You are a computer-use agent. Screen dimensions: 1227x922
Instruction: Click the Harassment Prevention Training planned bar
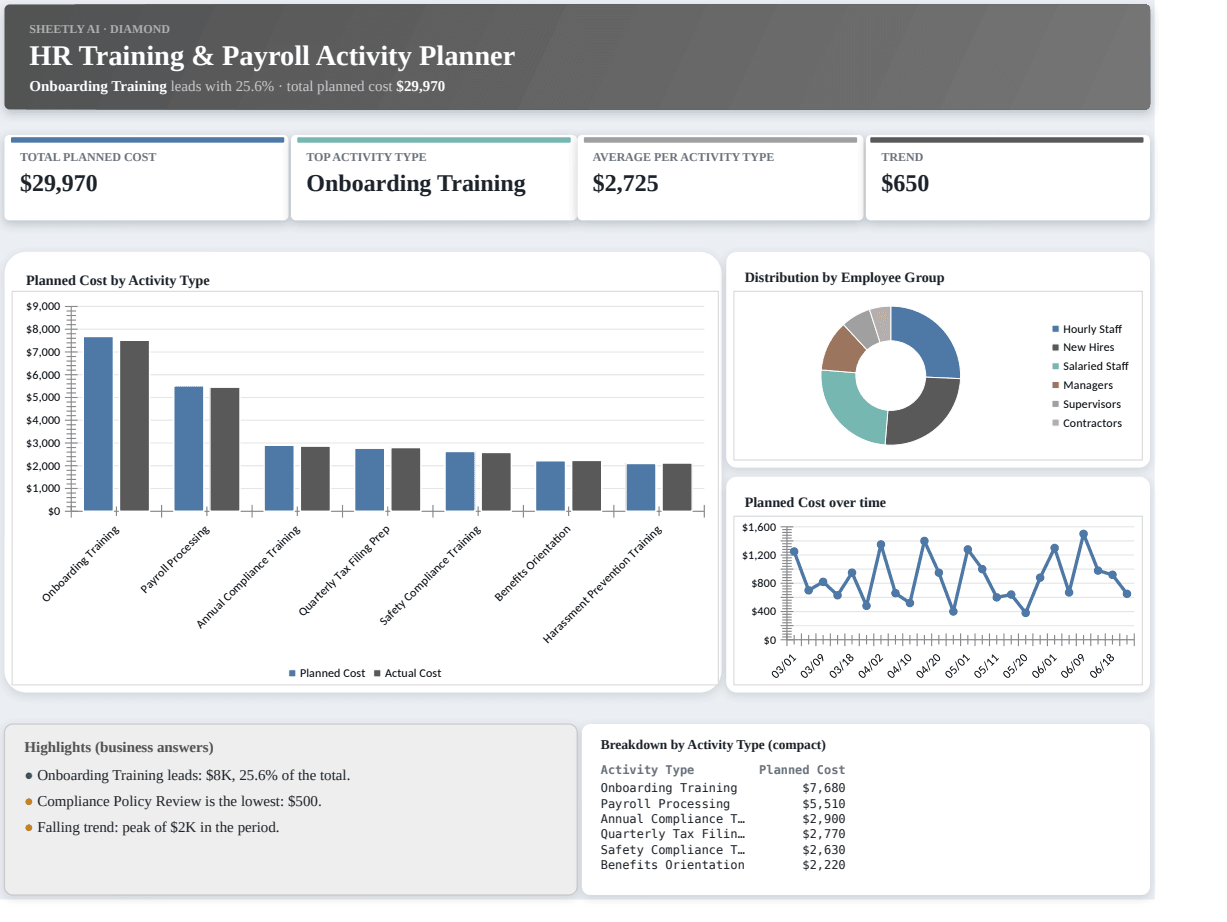(x=641, y=488)
